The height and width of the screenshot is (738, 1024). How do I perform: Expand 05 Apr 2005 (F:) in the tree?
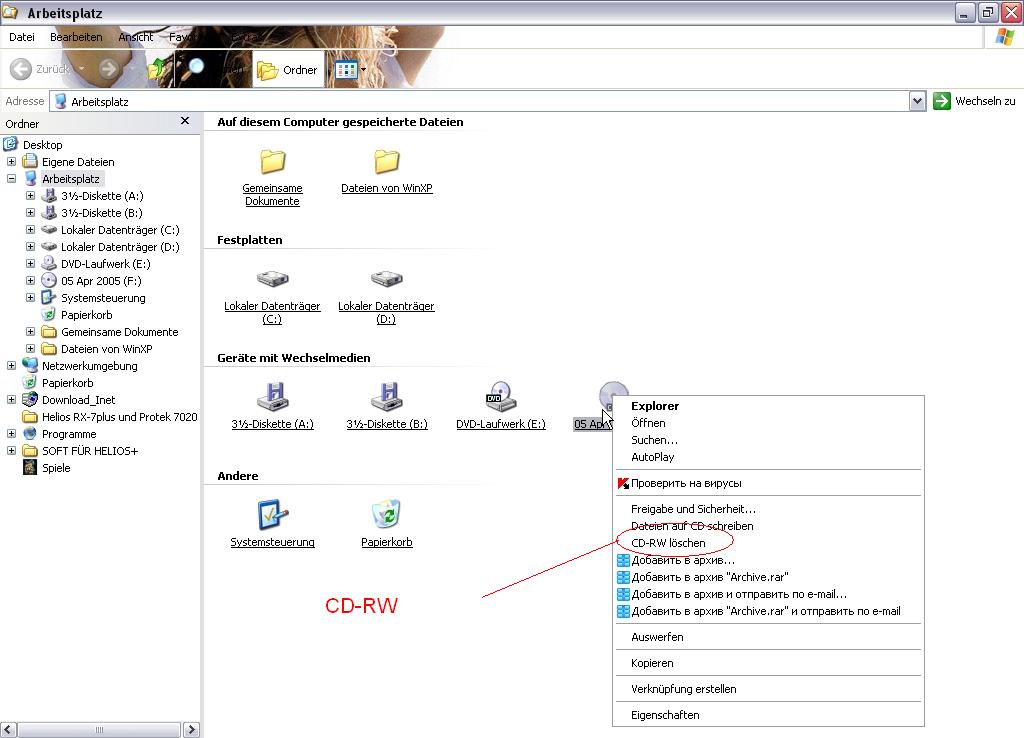click(30, 280)
